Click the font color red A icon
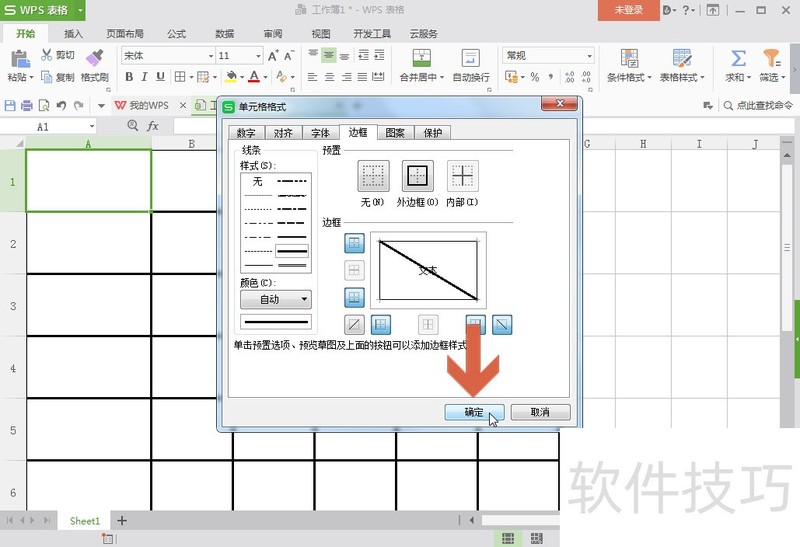Screen dimensions: 800x547 click(x=254, y=77)
